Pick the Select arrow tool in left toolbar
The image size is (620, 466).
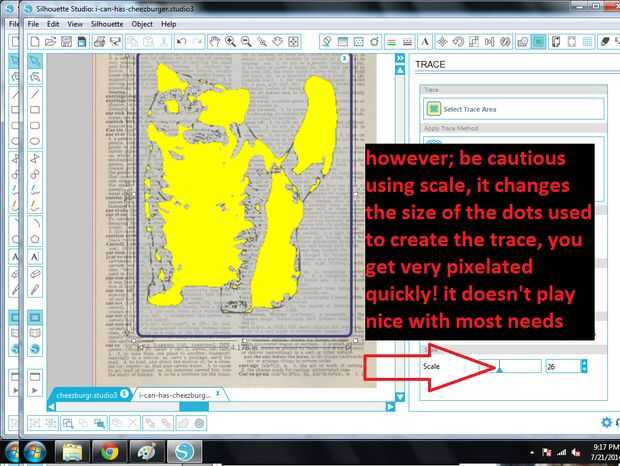point(35,61)
